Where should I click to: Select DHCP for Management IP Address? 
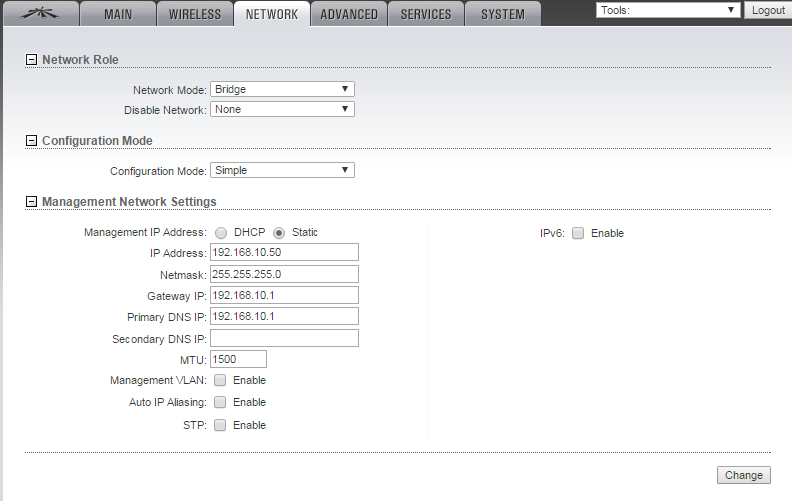(x=221, y=233)
